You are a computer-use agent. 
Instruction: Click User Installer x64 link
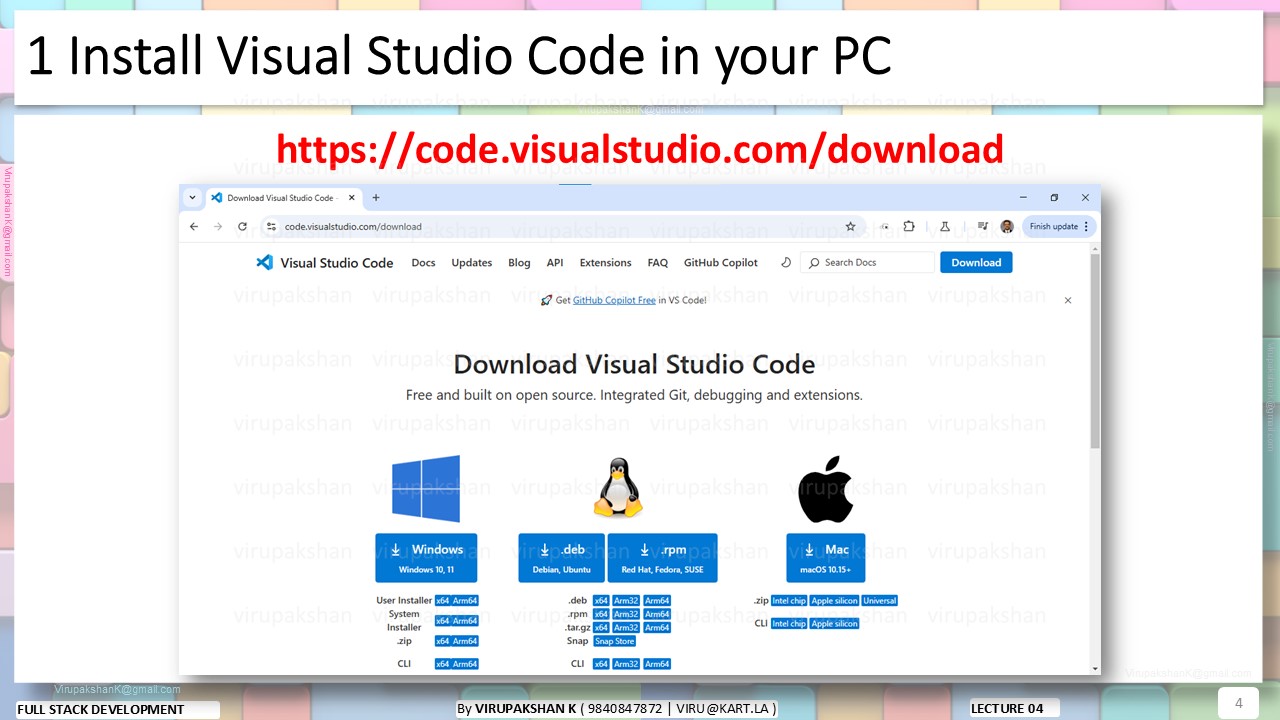click(442, 601)
